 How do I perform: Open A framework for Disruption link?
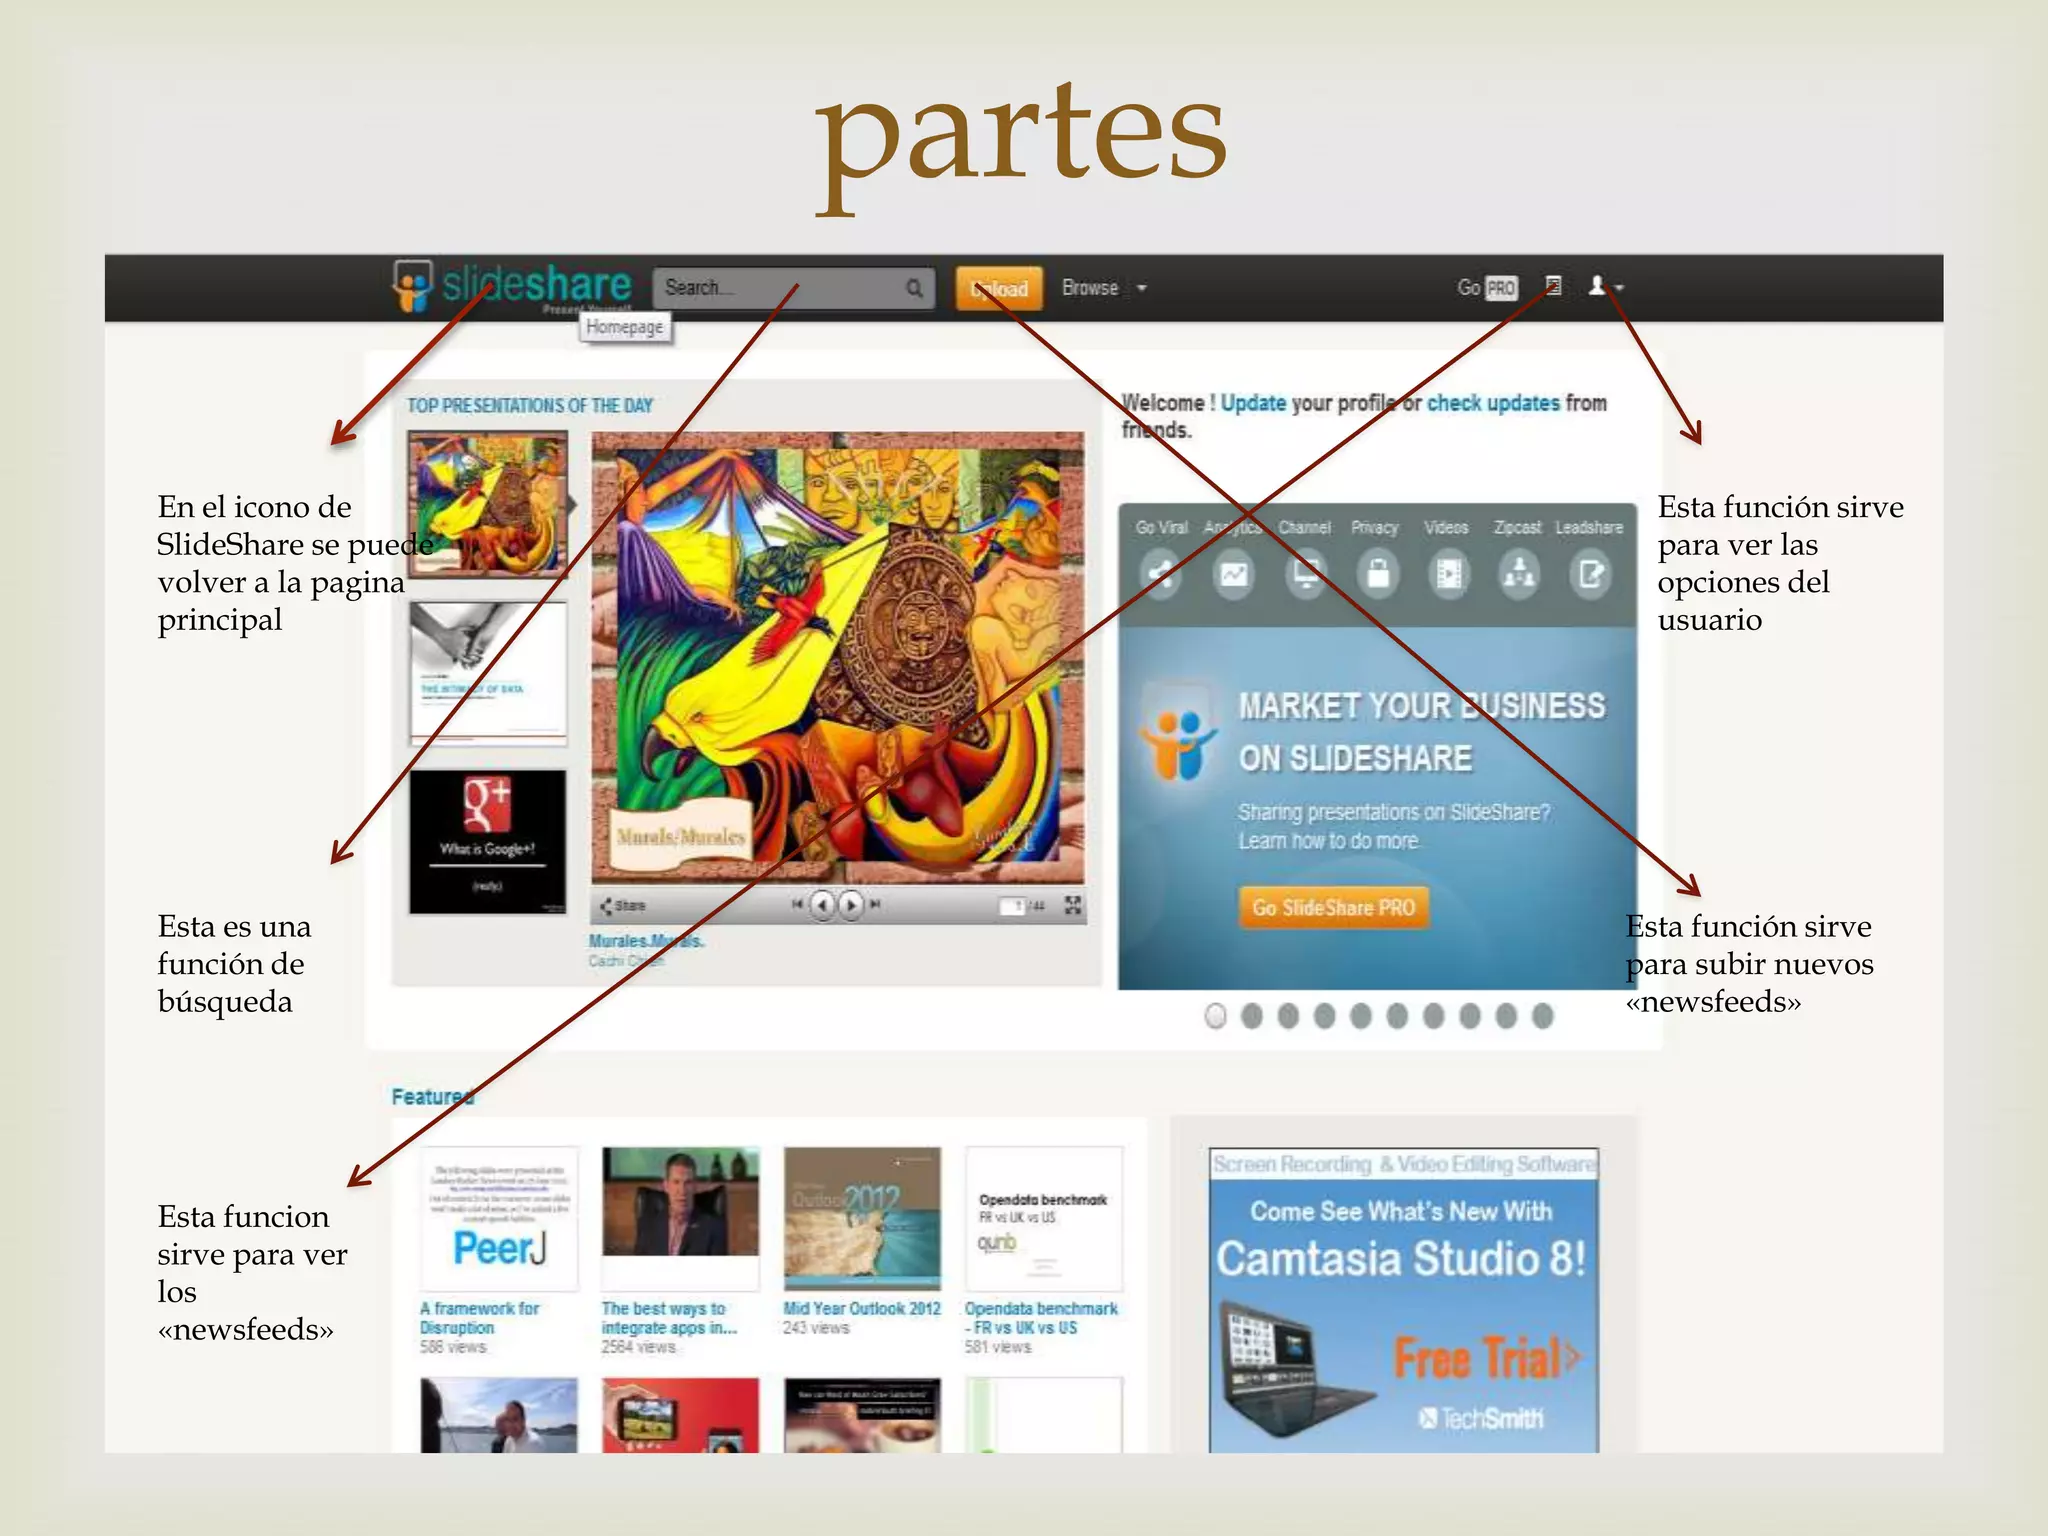479,1318
